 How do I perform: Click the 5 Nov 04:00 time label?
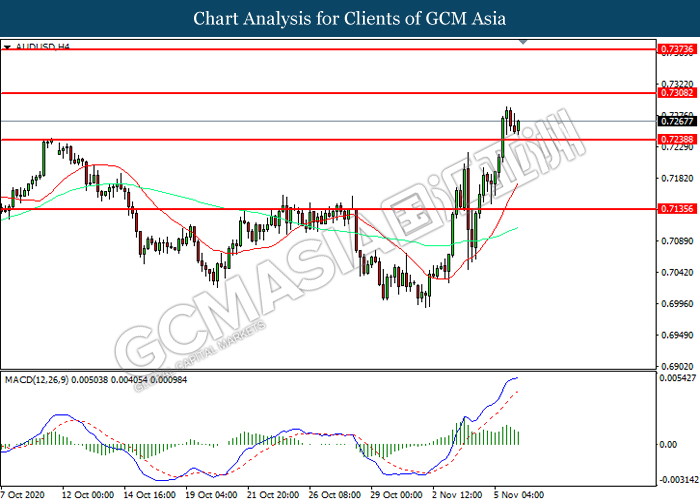(x=520, y=495)
